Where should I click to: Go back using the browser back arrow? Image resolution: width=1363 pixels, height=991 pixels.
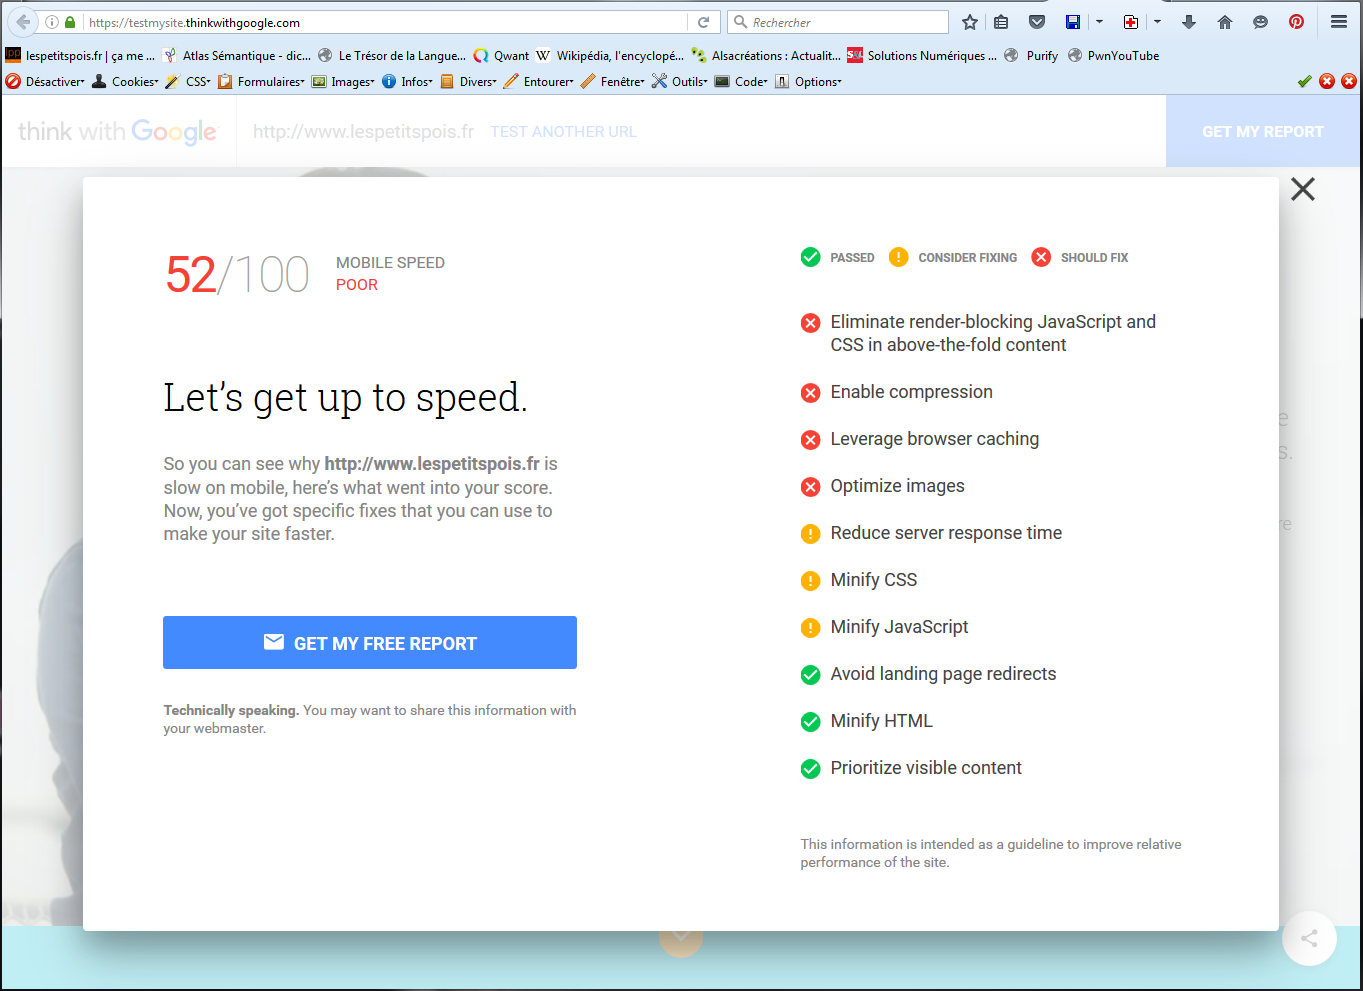[23, 22]
